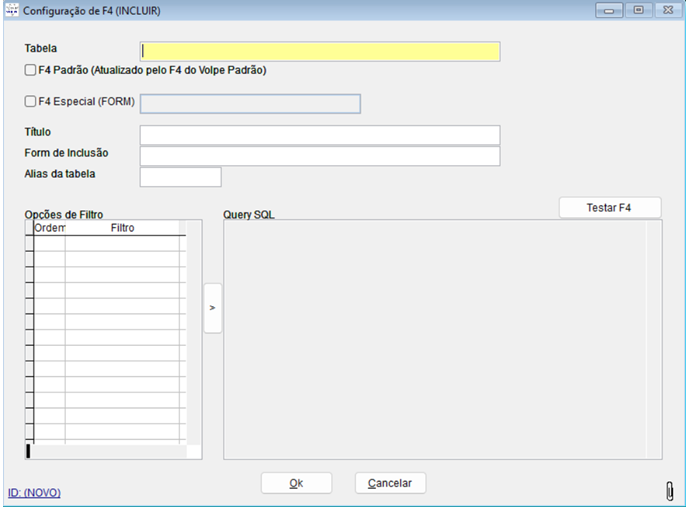The image size is (686, 507).
Task: Click into the Título text field
Action: click(x=320, y=135)
